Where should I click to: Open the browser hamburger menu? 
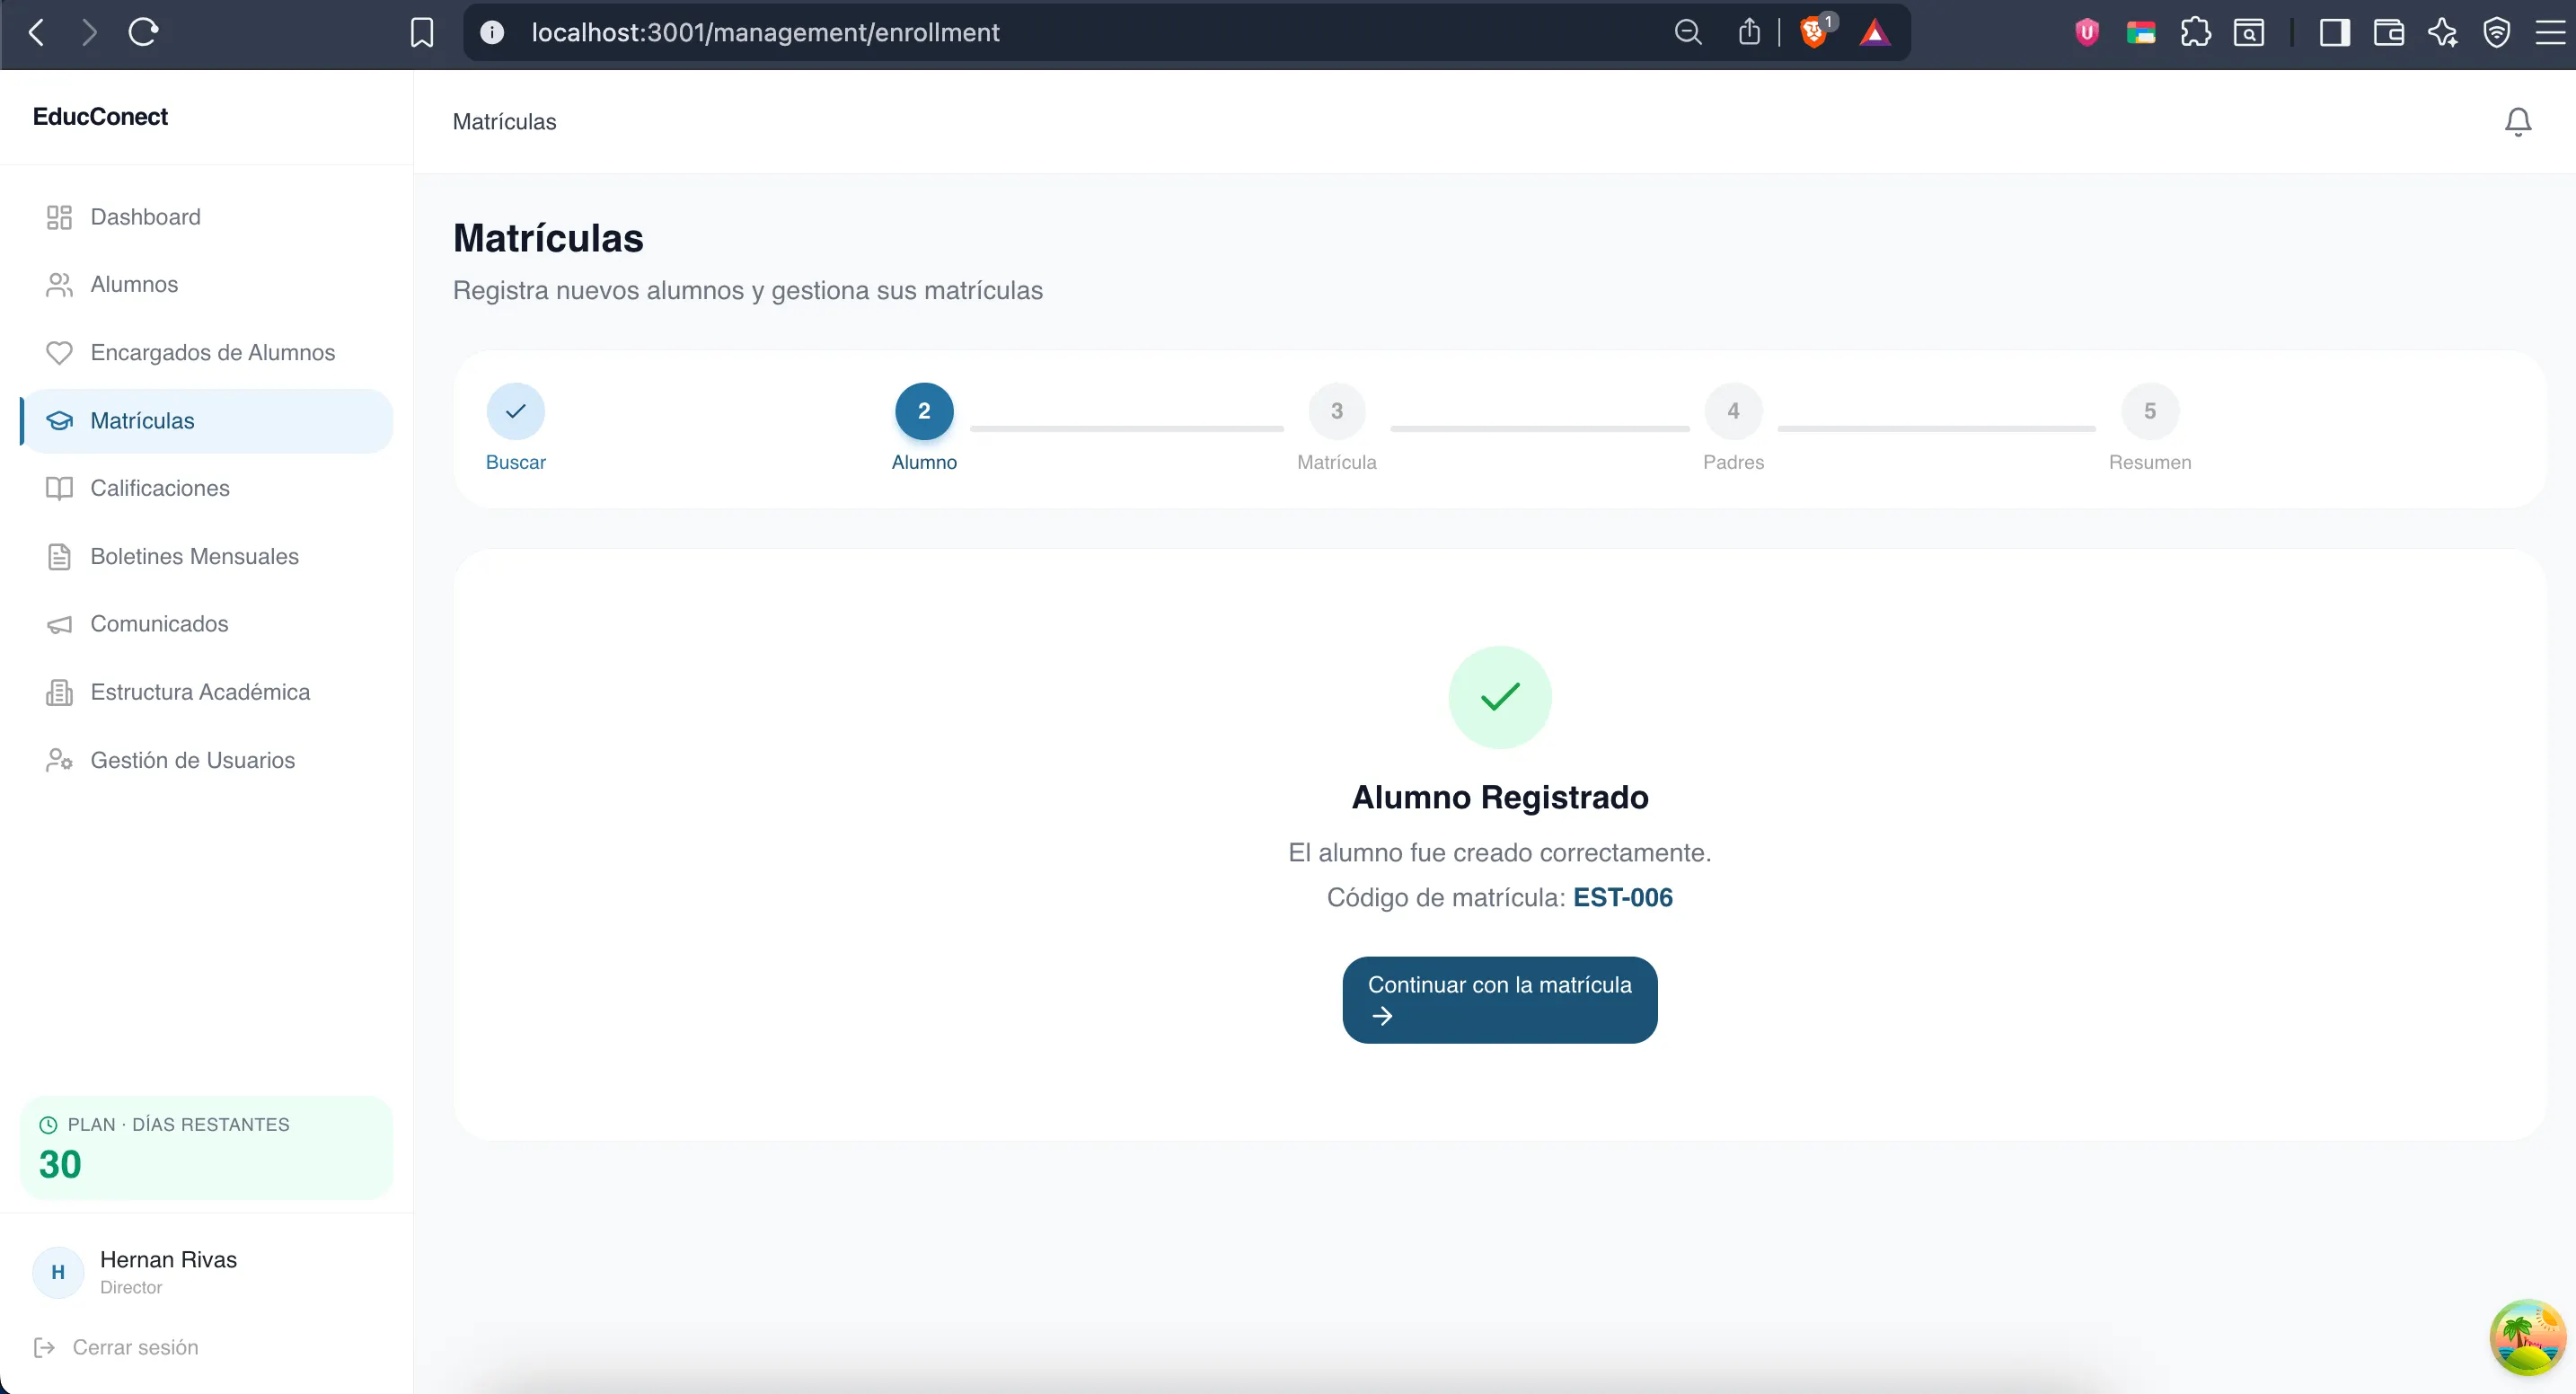coord(2550,33)
